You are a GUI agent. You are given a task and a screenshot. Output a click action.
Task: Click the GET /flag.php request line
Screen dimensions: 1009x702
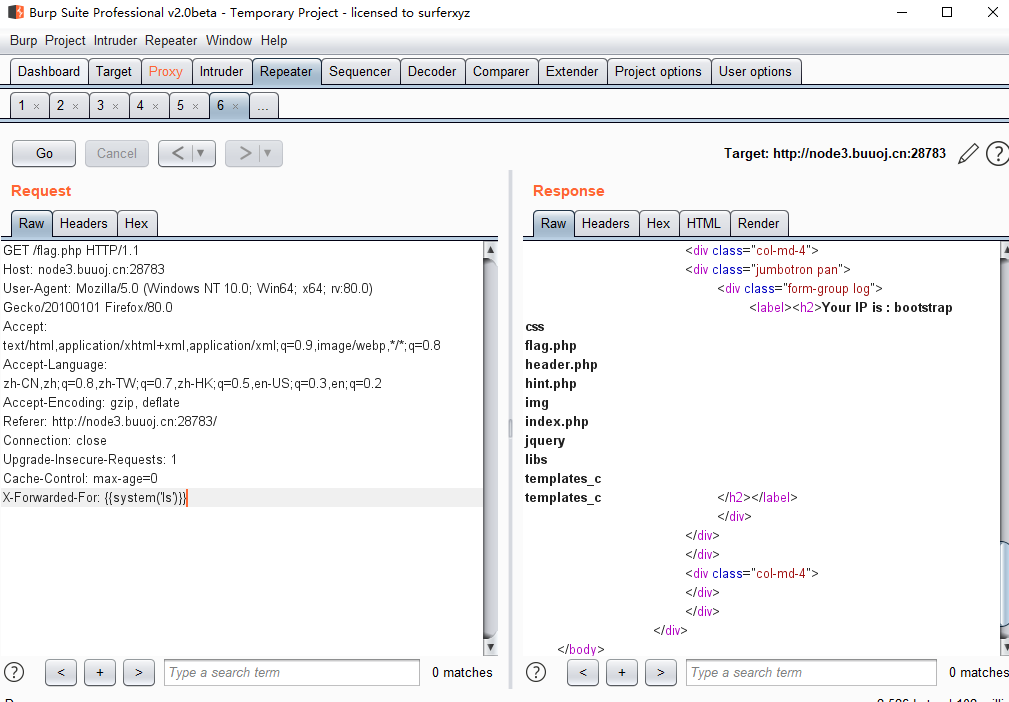(71, 250)
